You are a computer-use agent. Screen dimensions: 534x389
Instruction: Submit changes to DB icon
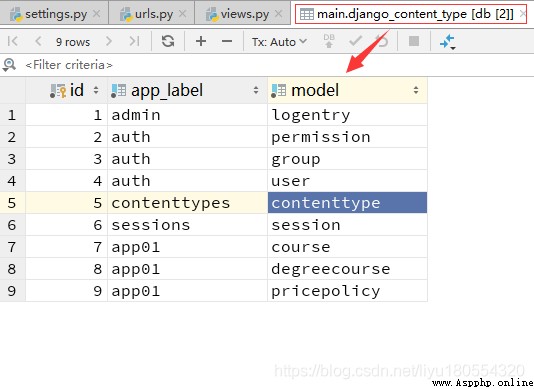pyautogui.click(x=329, y=41)
